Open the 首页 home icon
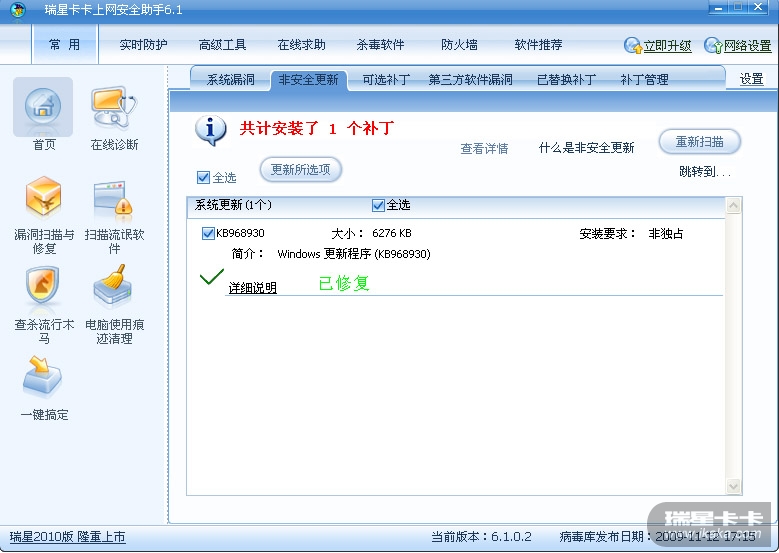The height and width of the screenshot is (553, 779). [x=43, y=107]
